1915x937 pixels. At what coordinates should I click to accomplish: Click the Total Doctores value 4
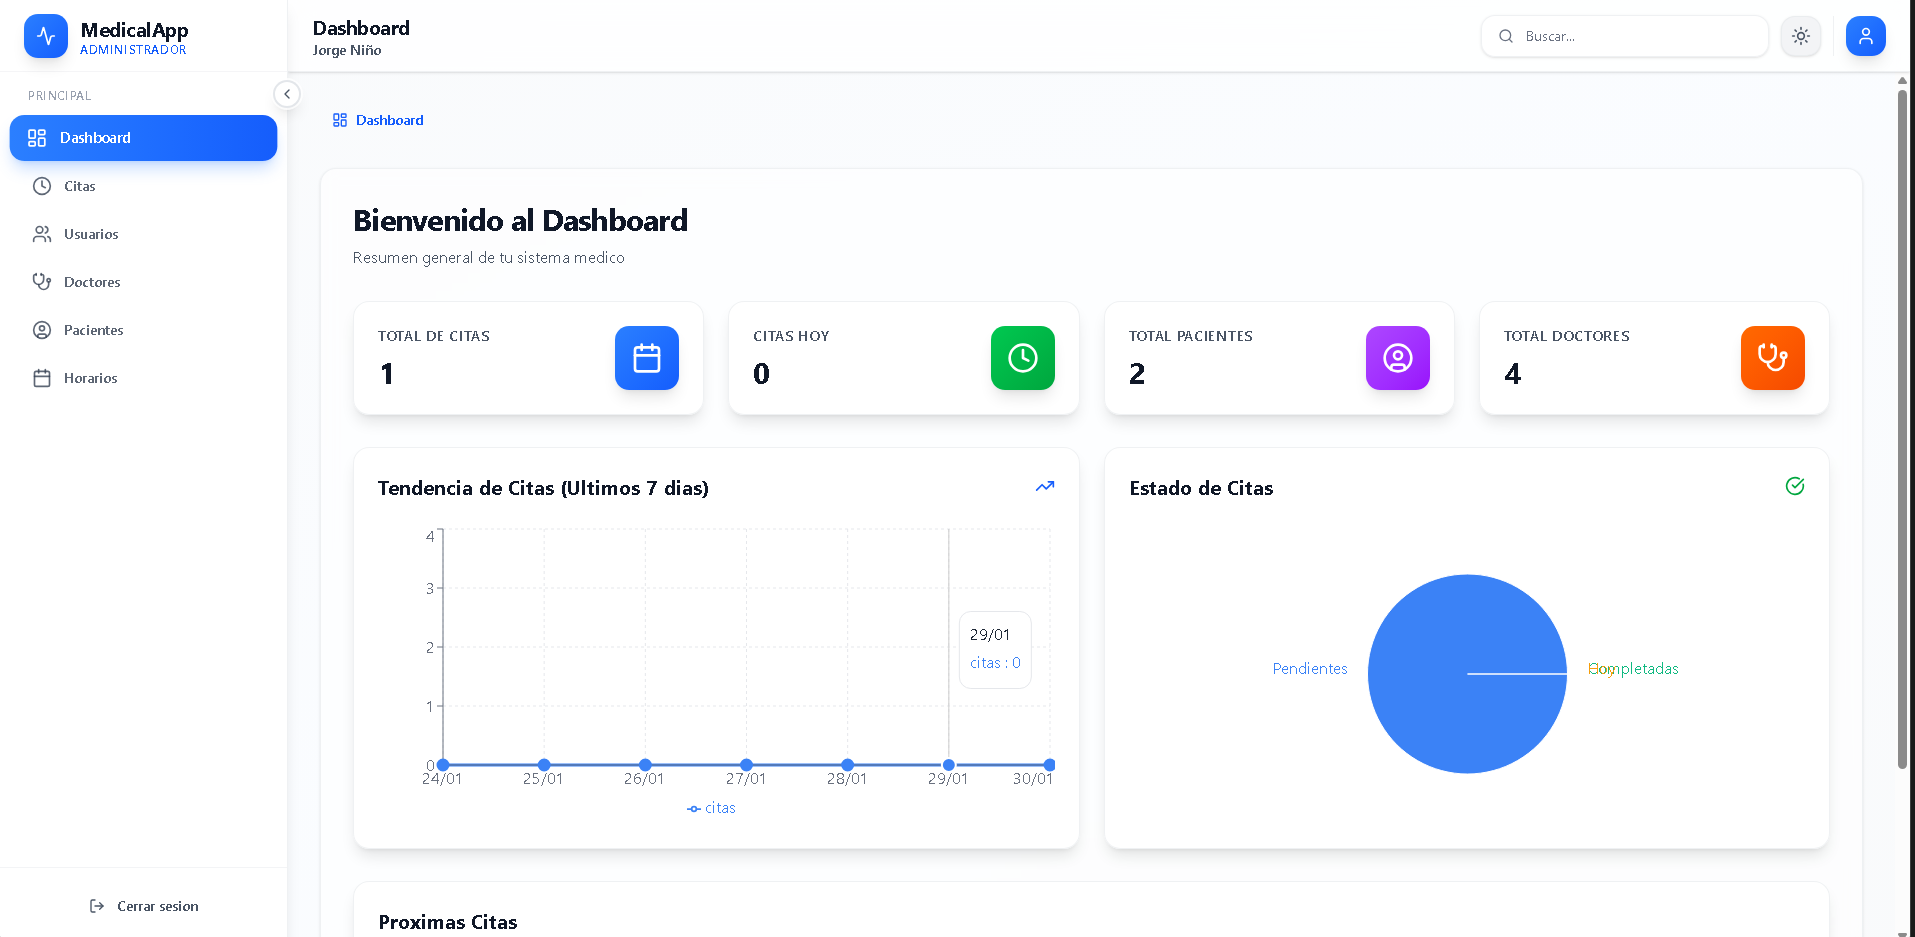(x=1513, y=374)
